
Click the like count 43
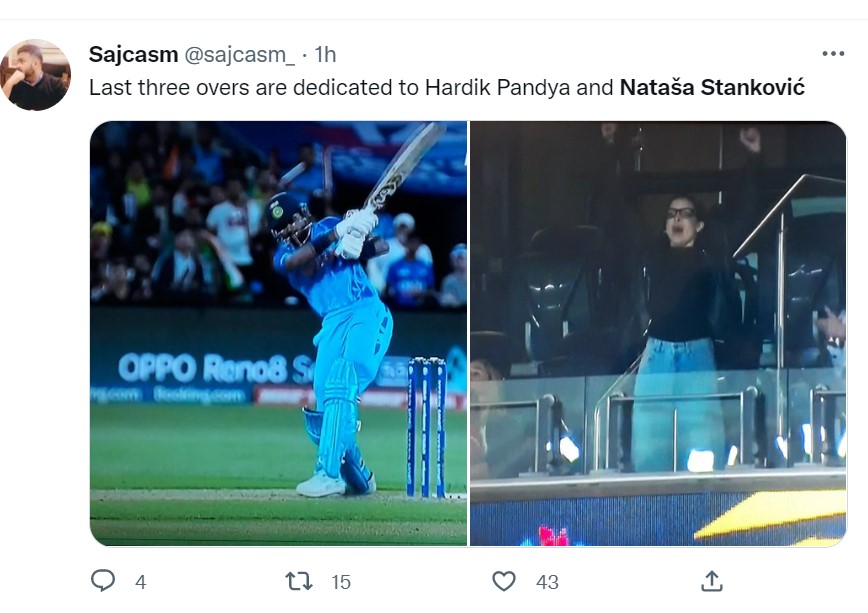547,582
